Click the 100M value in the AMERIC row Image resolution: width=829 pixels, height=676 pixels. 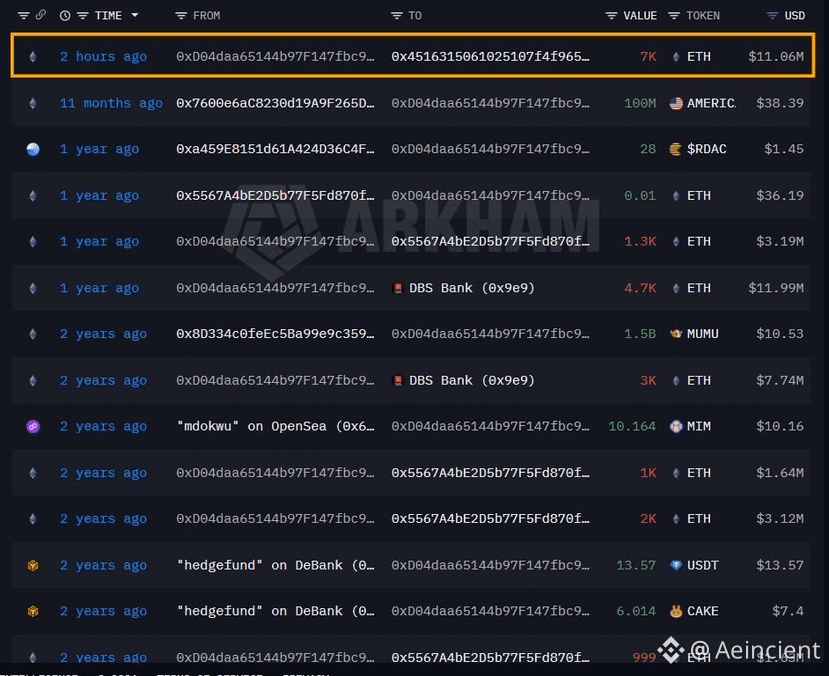[640, 103]
